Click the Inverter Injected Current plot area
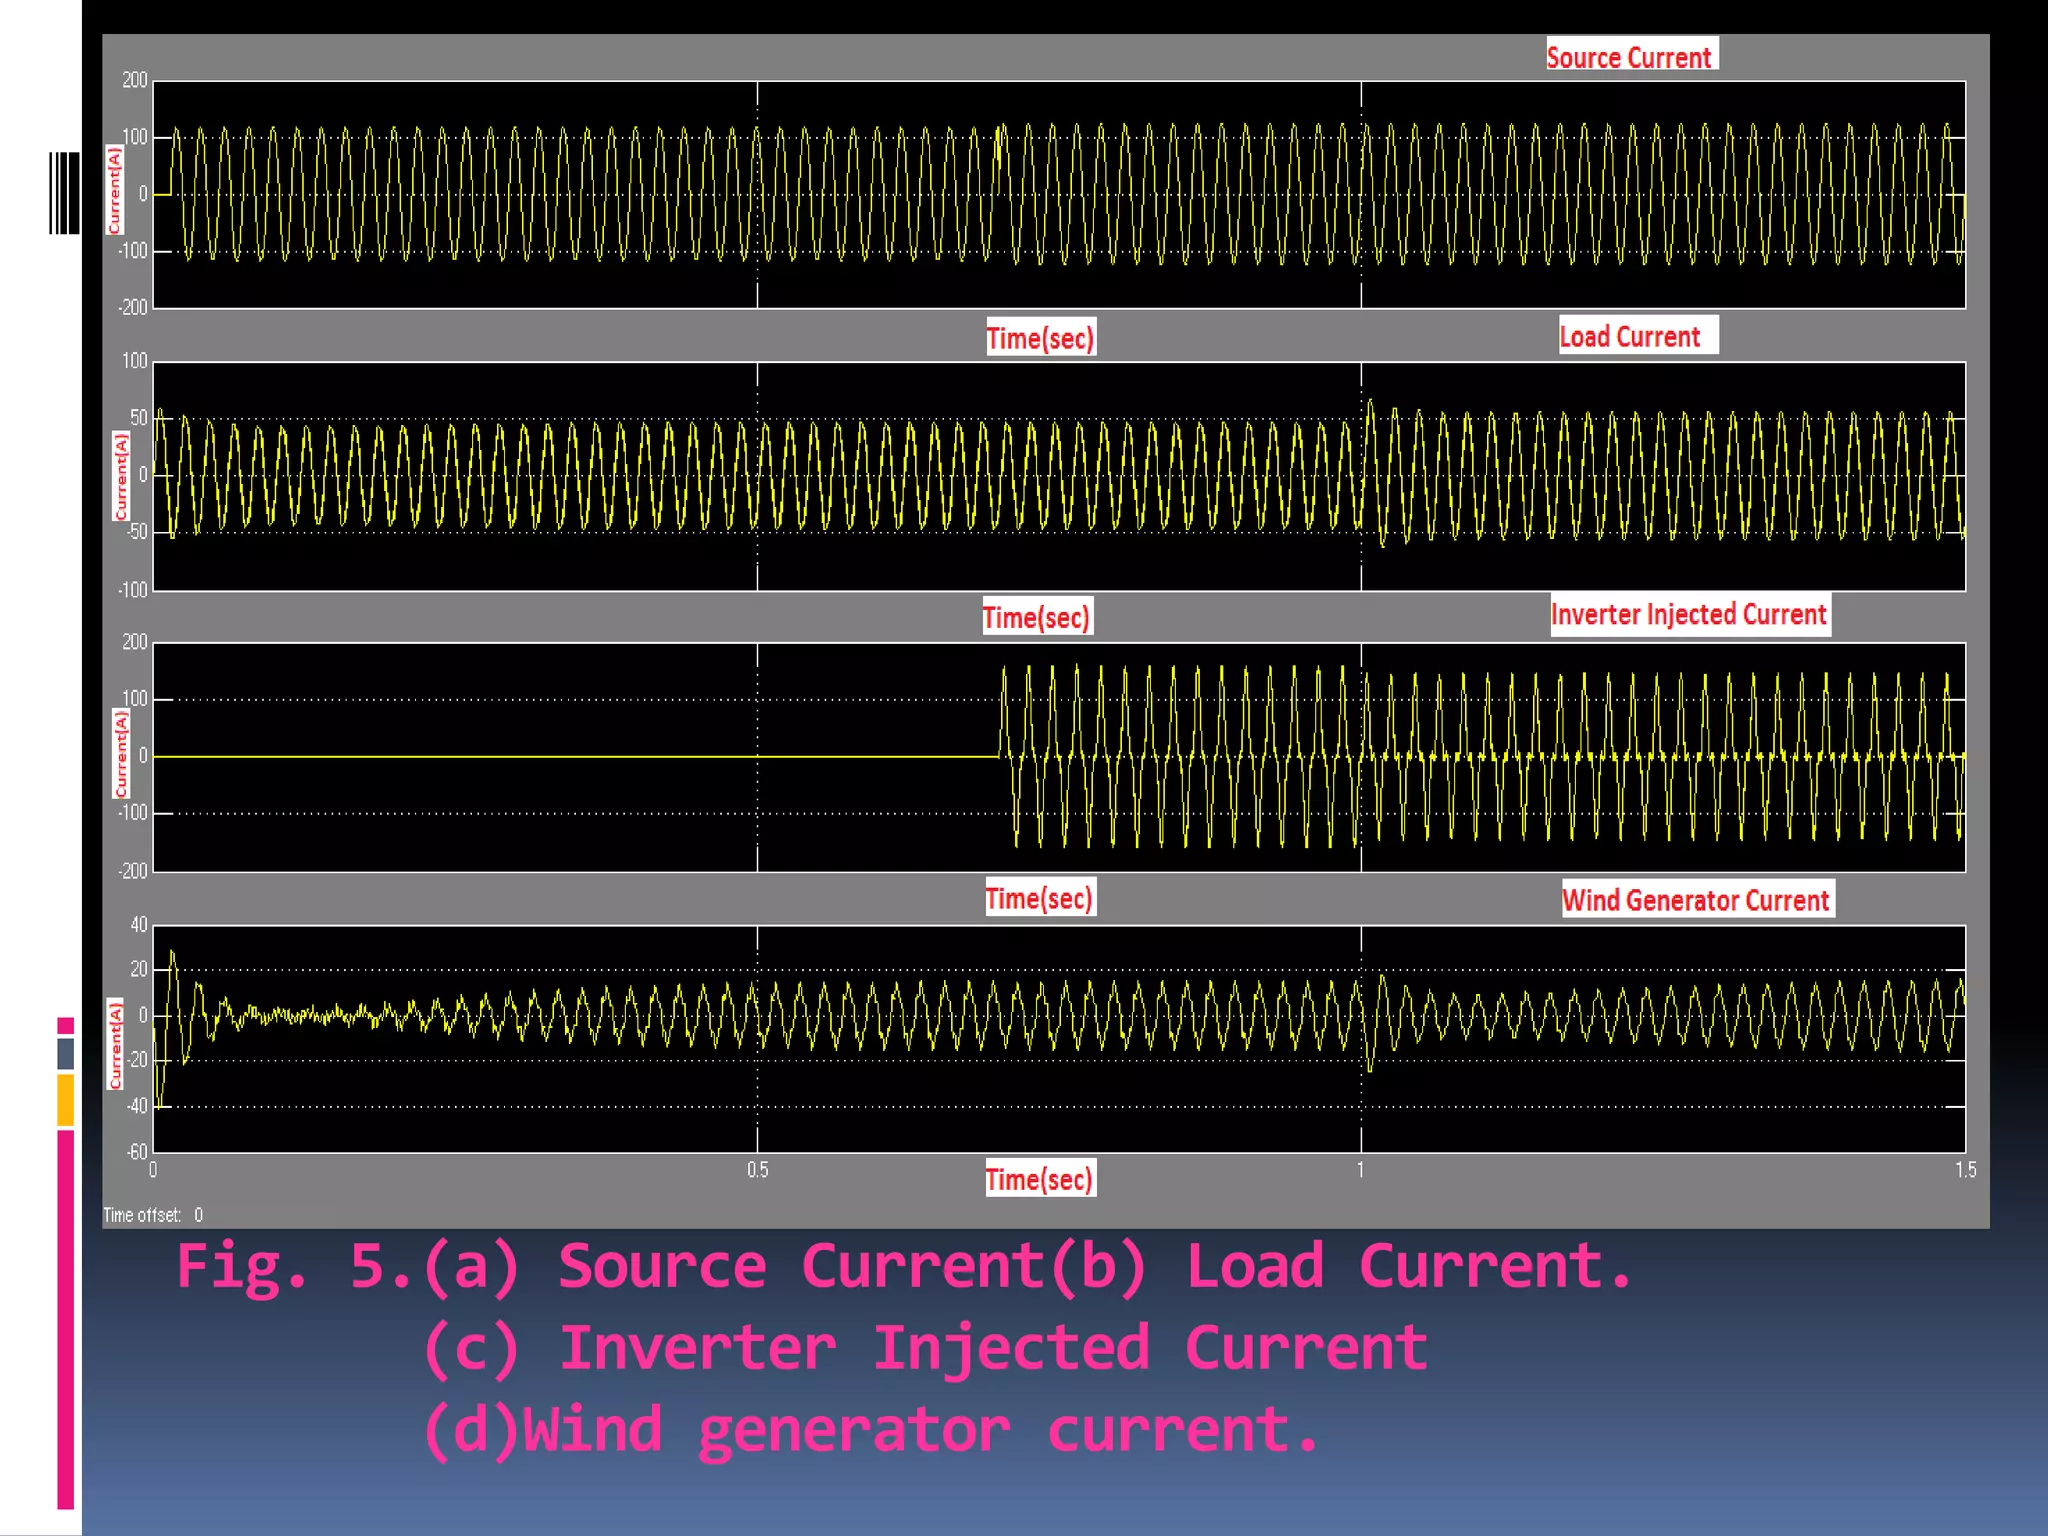Image resolution: width=2048 pixels, height=1536 pixels. pyautogui.click(x=1059, y=757)
